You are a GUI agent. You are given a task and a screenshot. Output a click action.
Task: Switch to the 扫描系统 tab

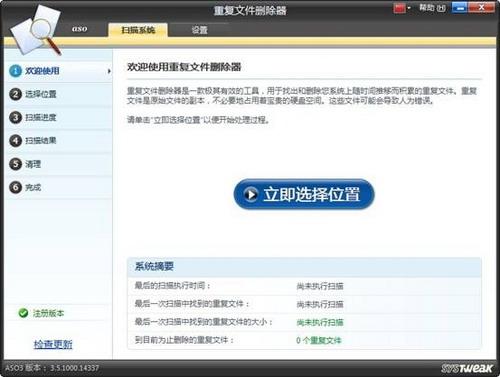pyautogui.click(x=138, y=30)
